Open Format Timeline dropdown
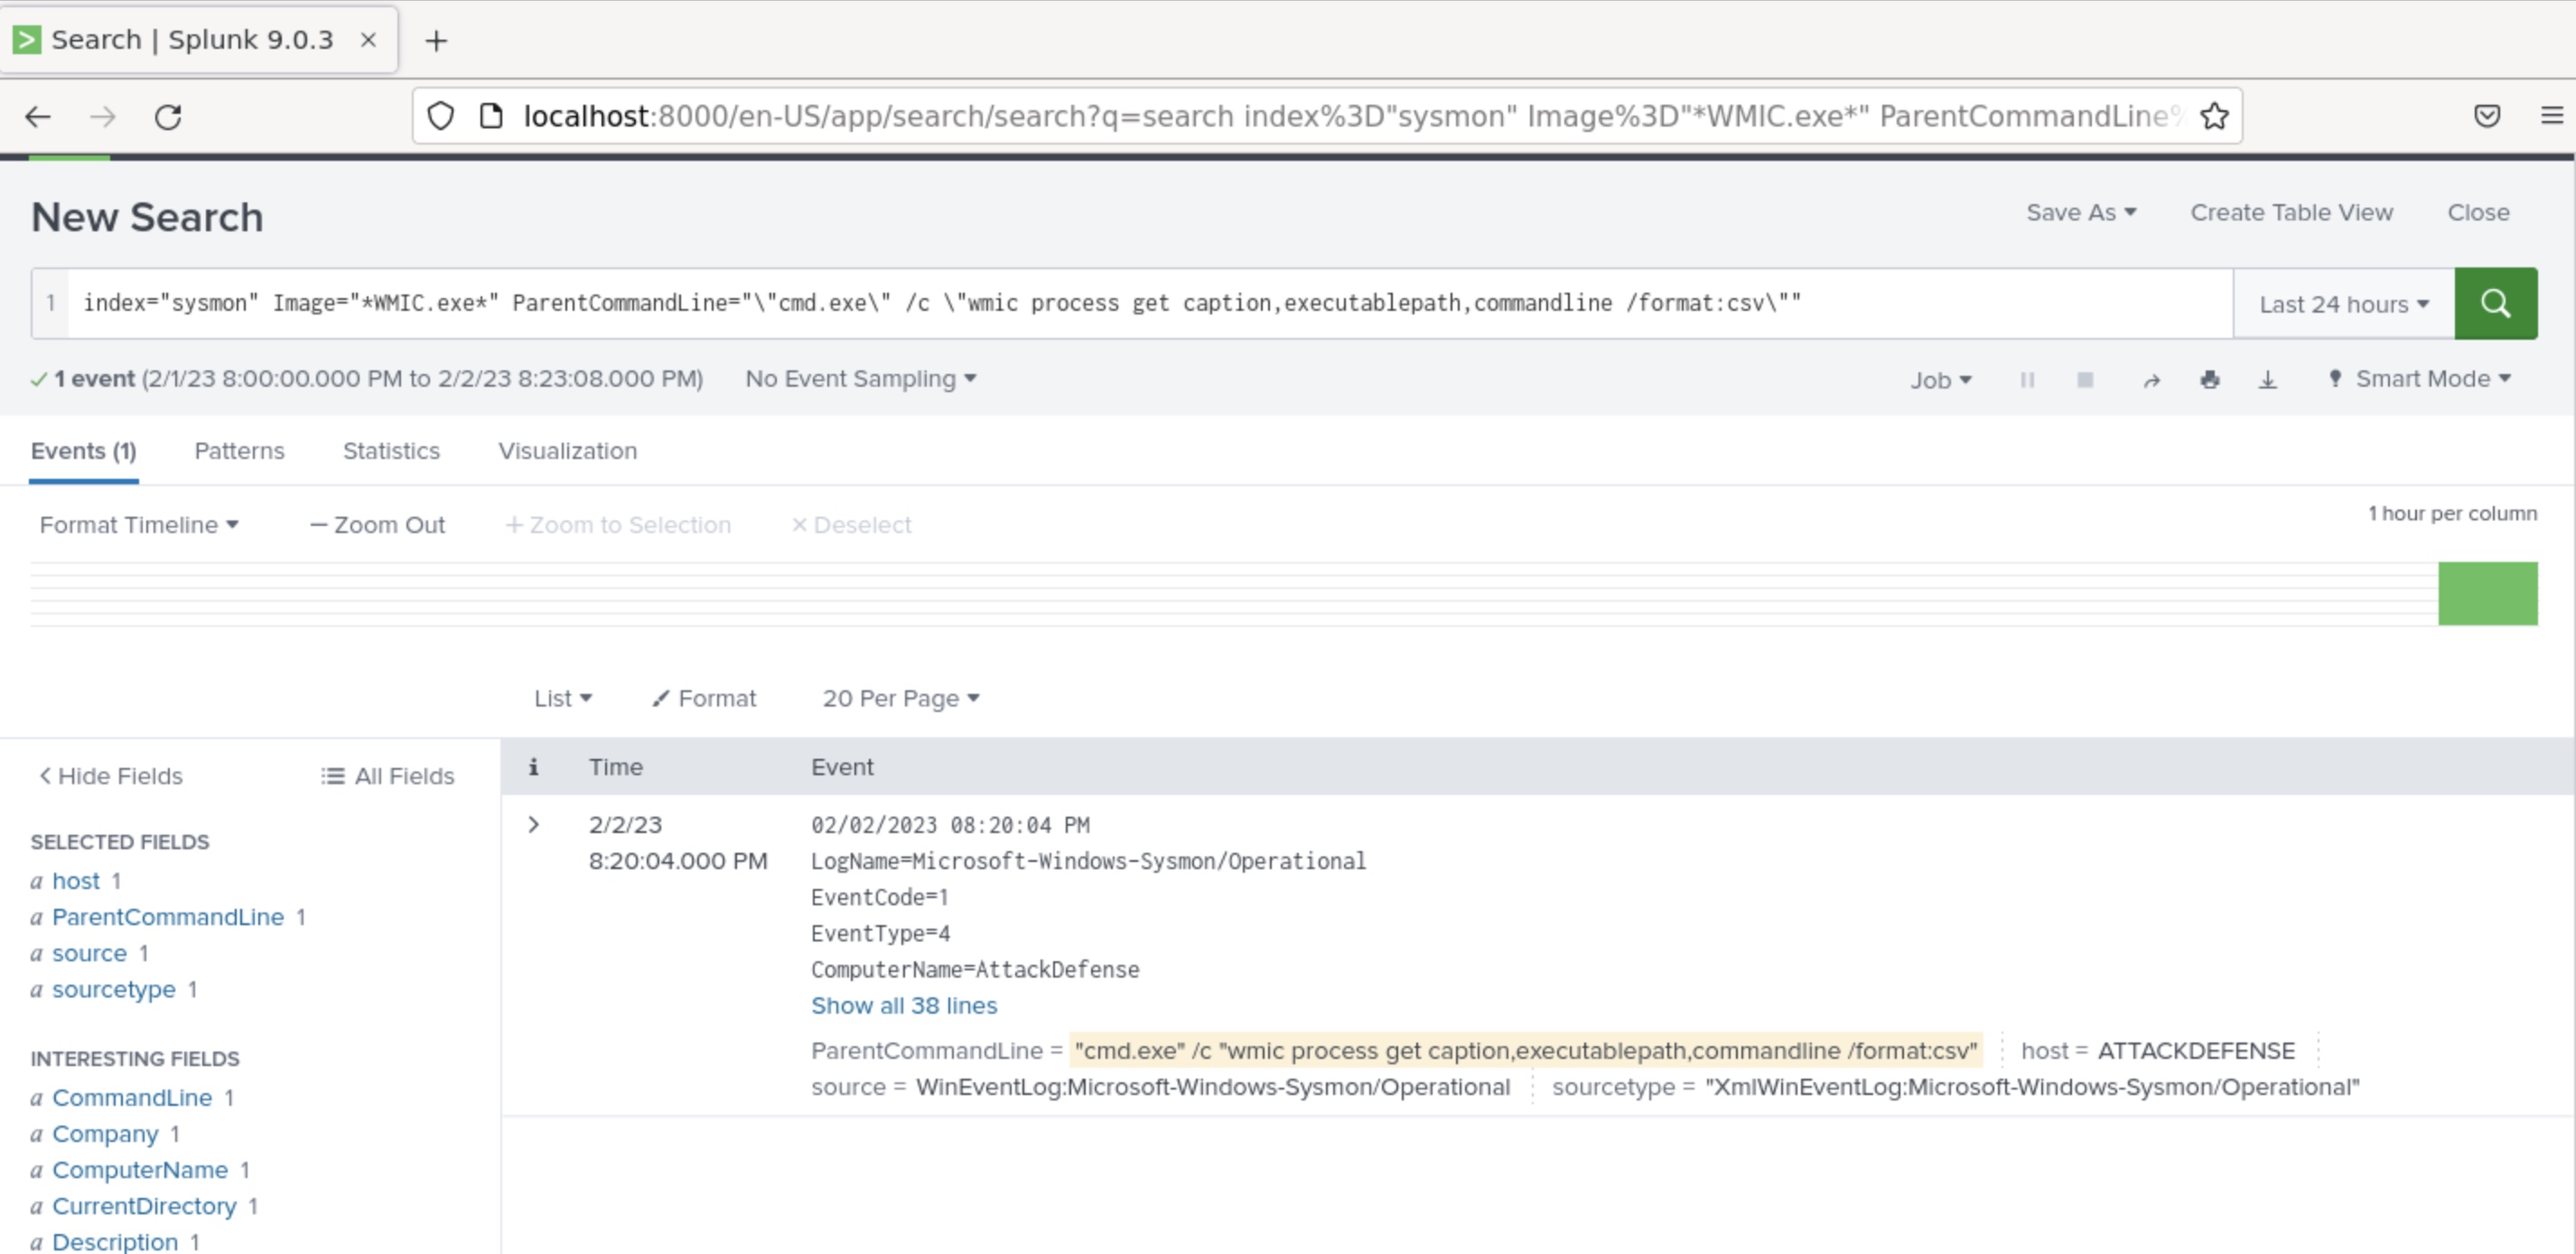 (139, 525)
